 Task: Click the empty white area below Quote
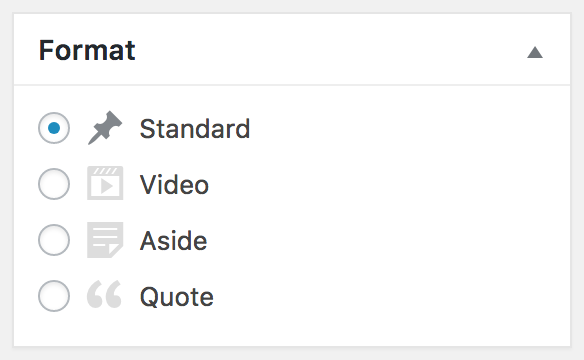(292, 330)
